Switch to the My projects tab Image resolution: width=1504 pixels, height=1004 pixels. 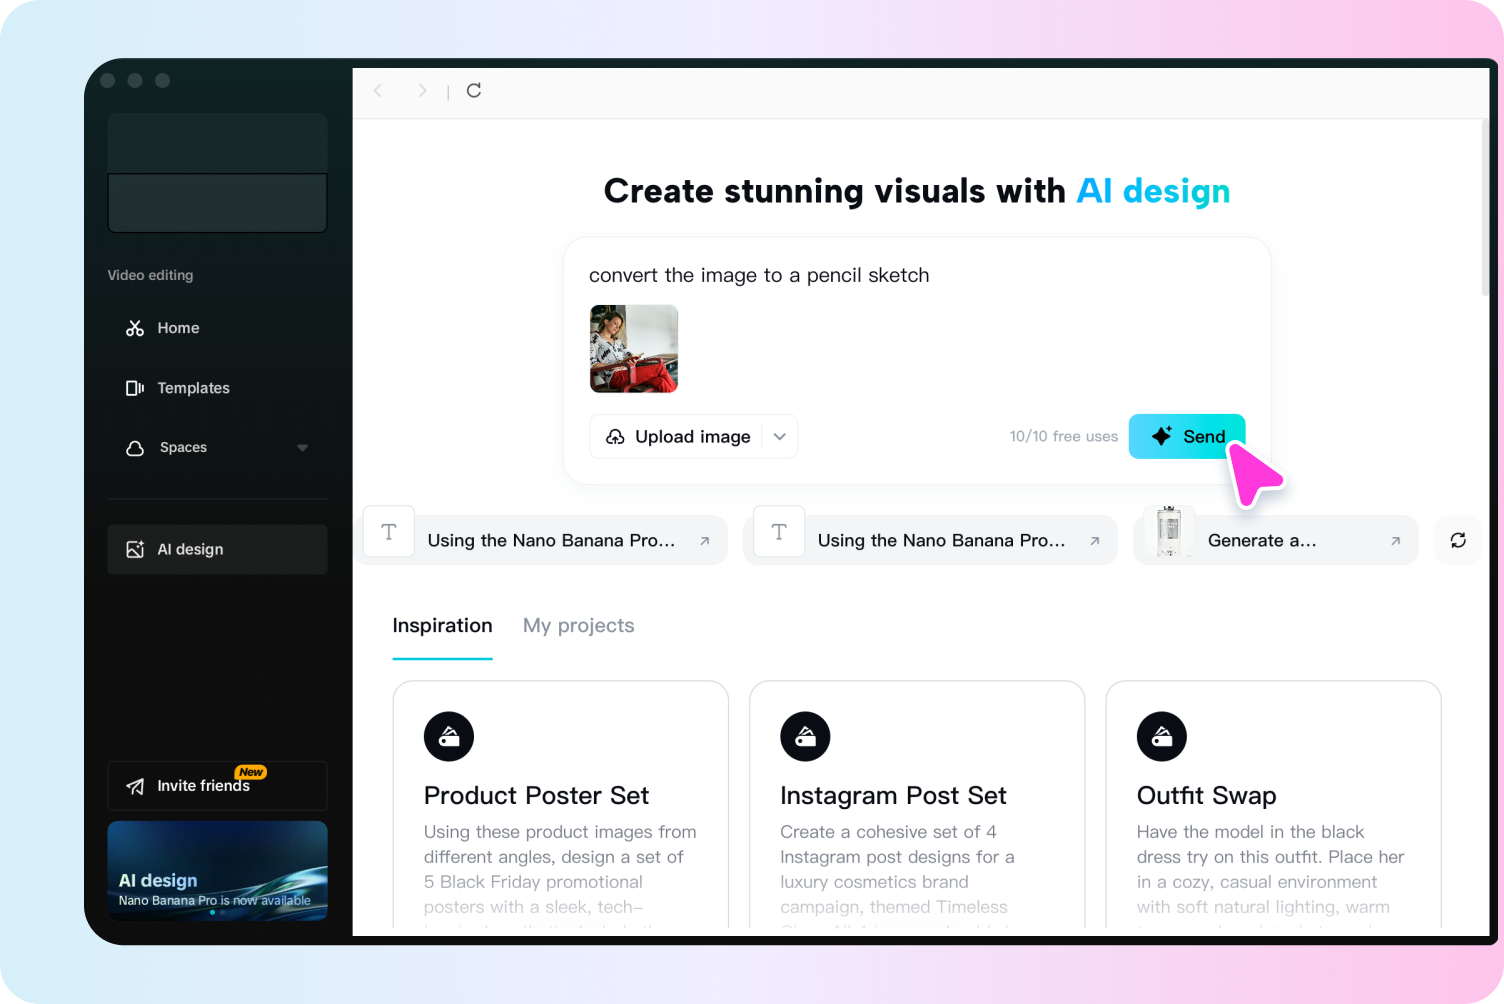pyautogui.click(x=578, y=625)
